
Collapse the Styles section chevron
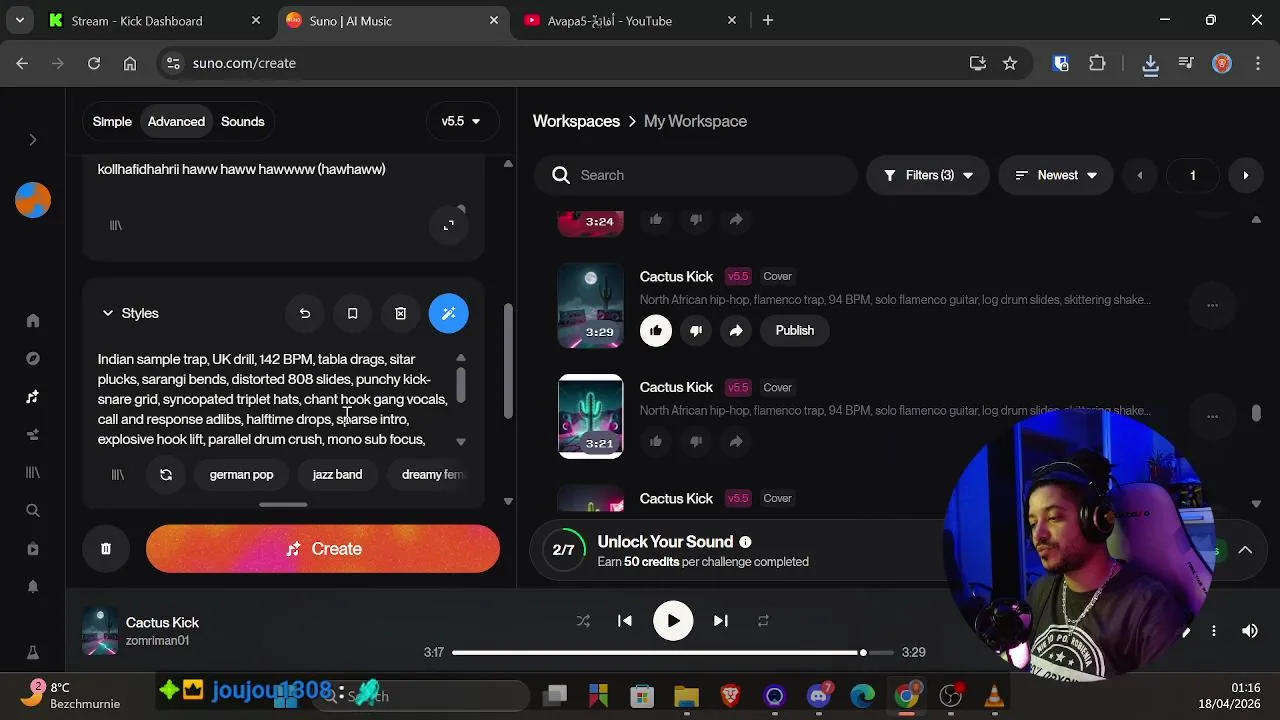(x=108, y=313)
